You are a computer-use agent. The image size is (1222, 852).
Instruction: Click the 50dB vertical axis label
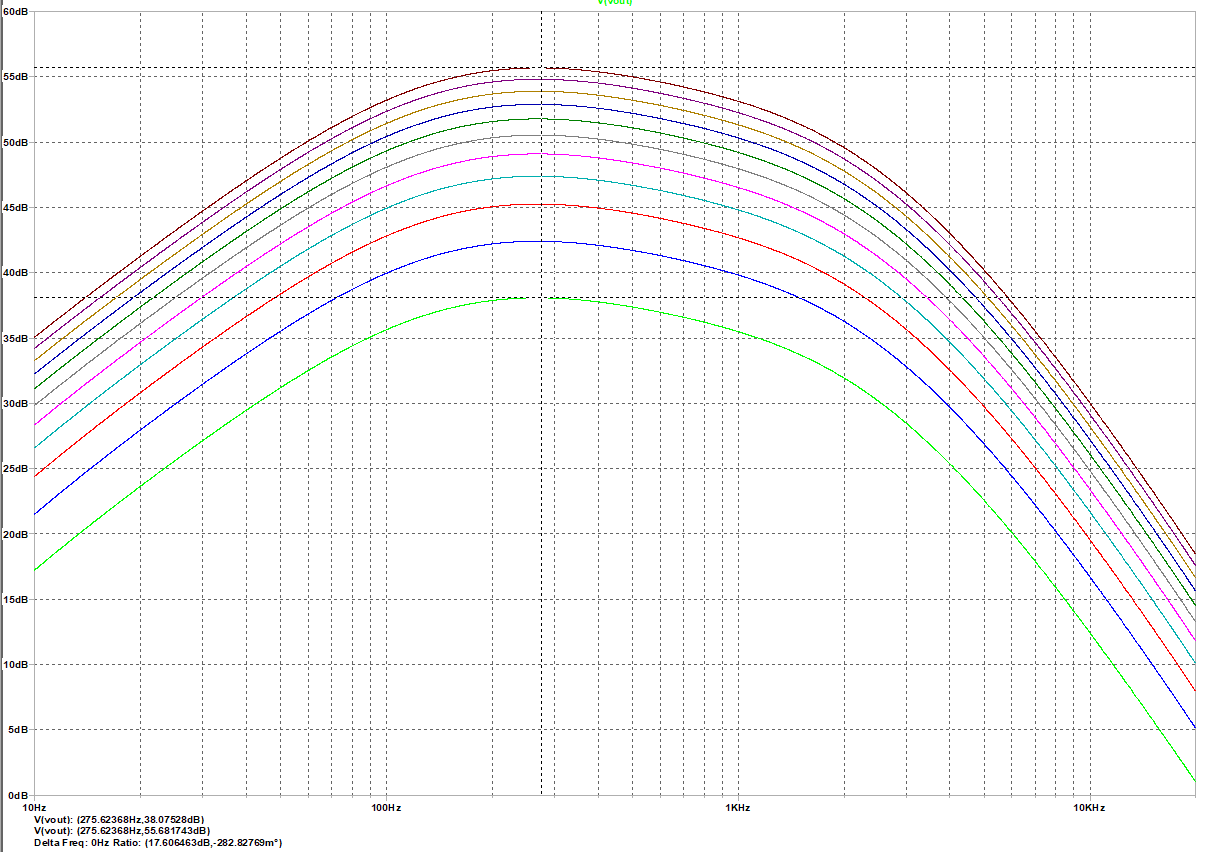(x=16, y=142)
